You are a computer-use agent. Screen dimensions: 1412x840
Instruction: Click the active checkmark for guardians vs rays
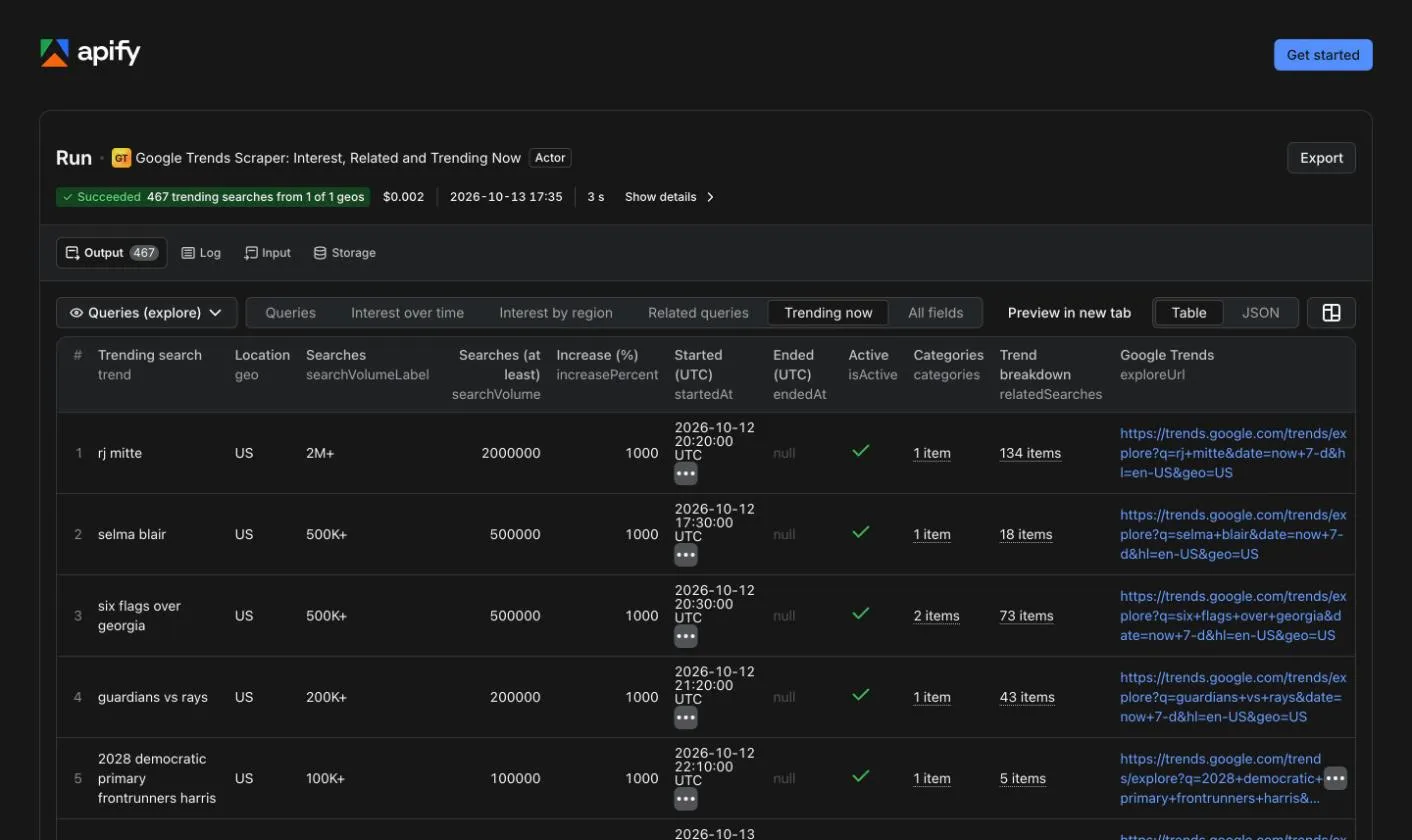(x=860, y=695)
